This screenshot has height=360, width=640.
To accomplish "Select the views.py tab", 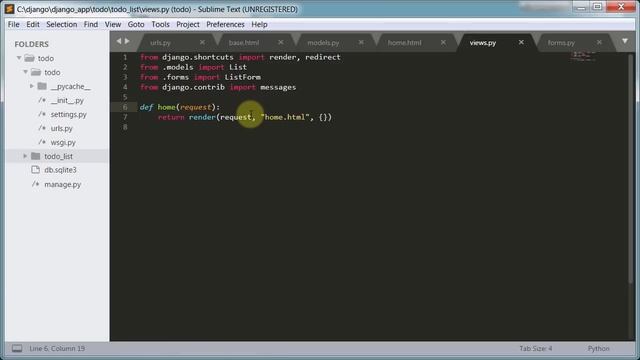I will tap(483, 42).
